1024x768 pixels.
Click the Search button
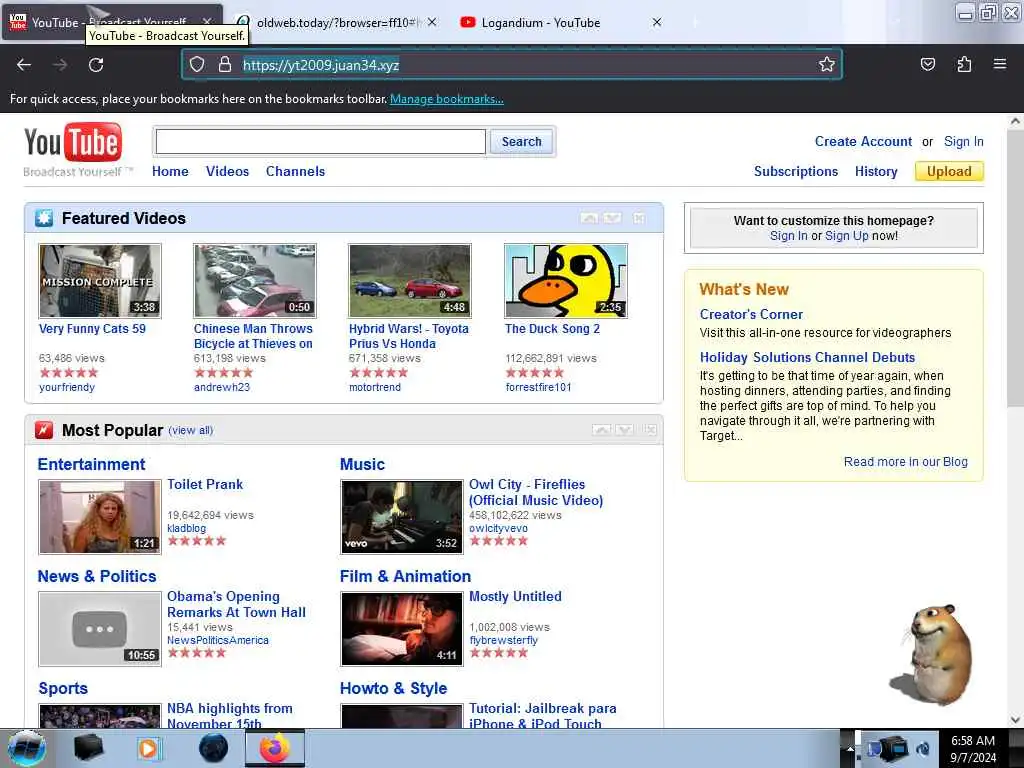coord(521,141)
